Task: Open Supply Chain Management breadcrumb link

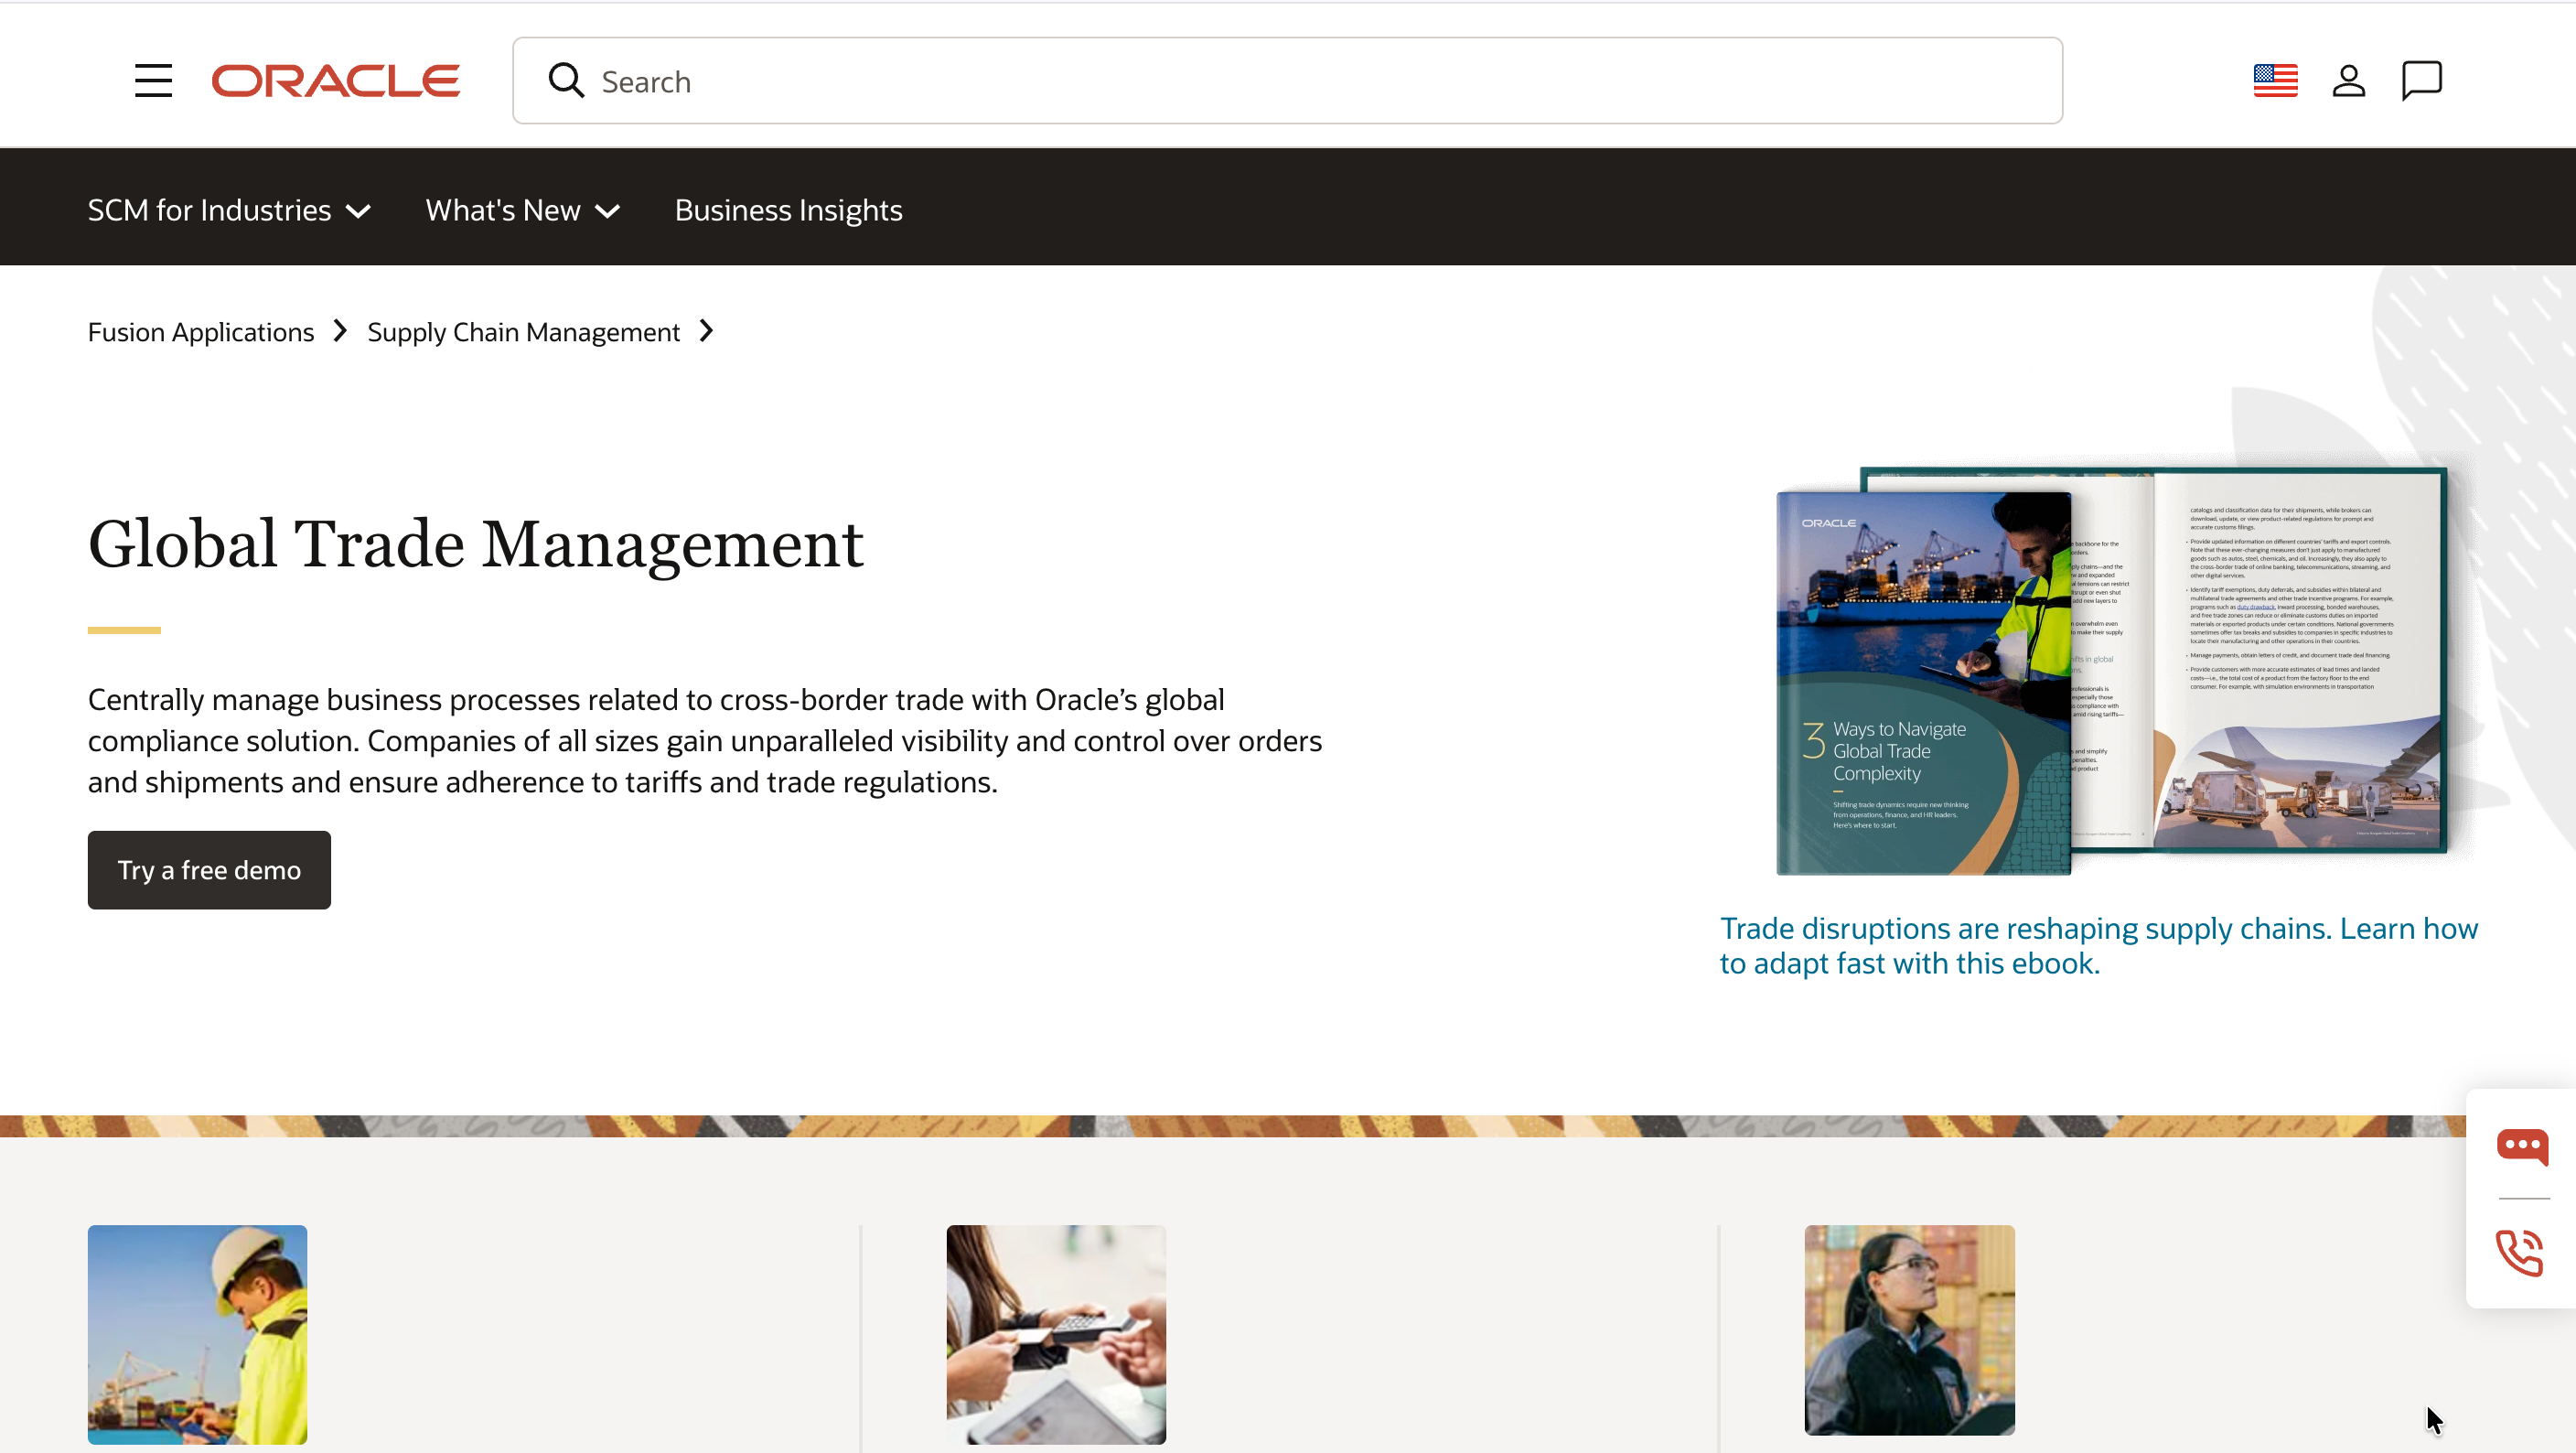Action: click(523, 332)
